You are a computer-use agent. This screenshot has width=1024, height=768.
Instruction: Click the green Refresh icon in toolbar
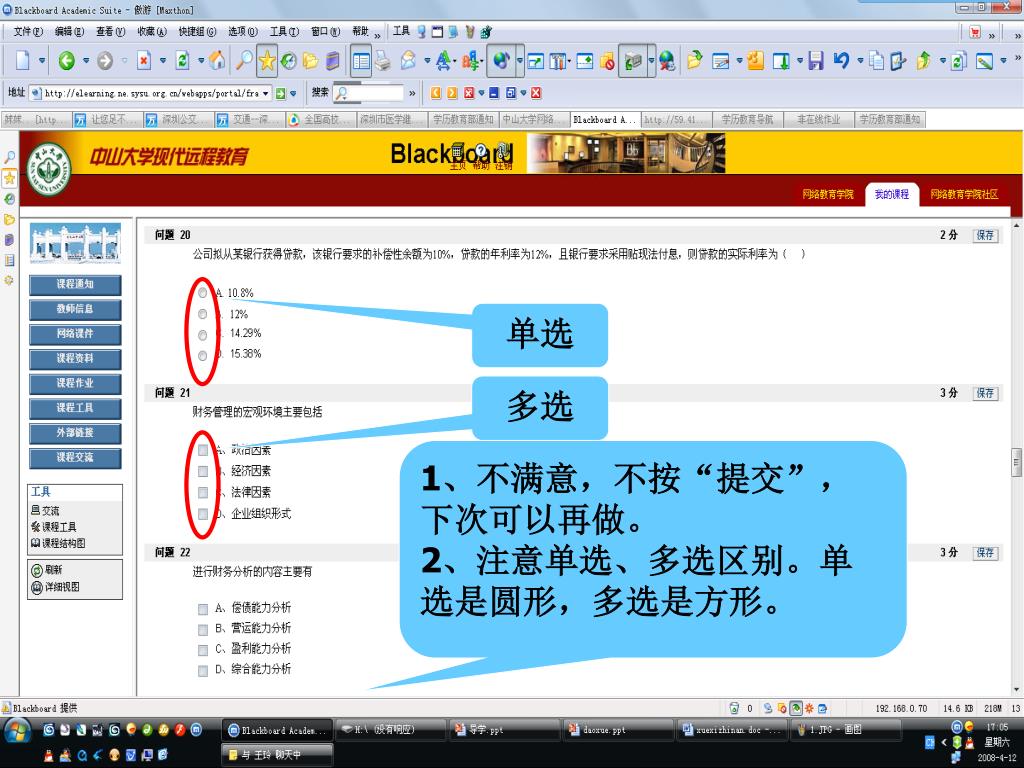(x=182, y=61)
